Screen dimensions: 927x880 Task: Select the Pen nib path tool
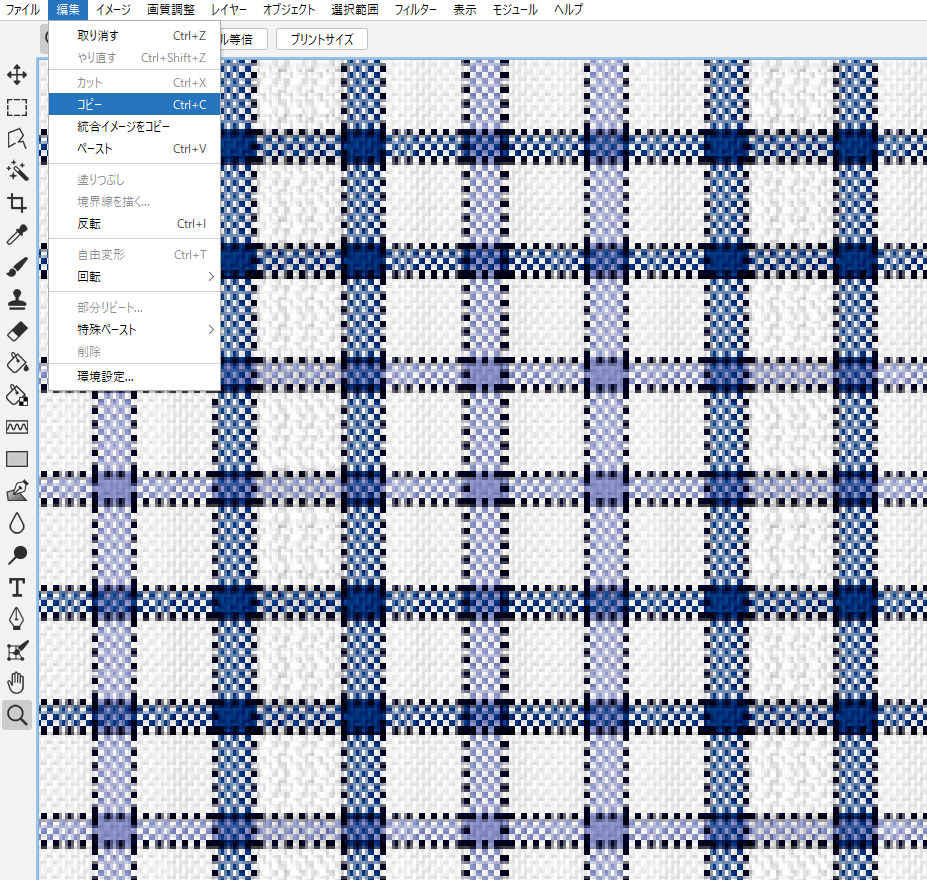point(17,619)
